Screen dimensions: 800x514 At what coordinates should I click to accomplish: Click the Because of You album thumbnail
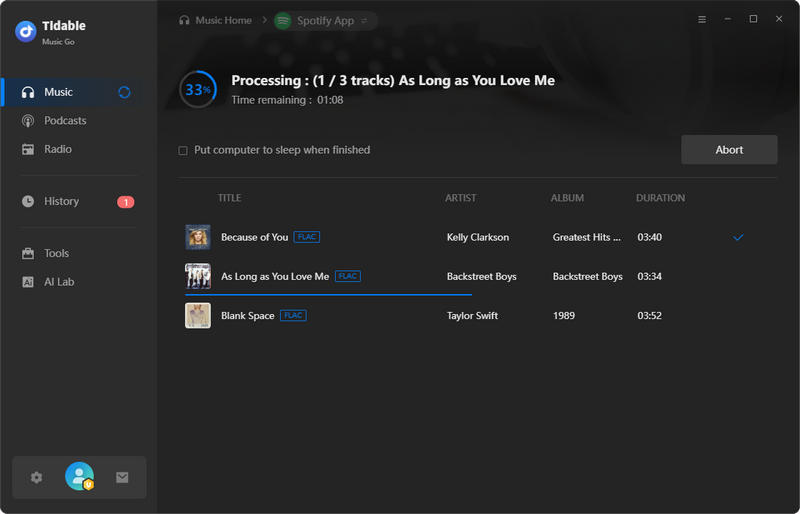[x=198, y=237]
